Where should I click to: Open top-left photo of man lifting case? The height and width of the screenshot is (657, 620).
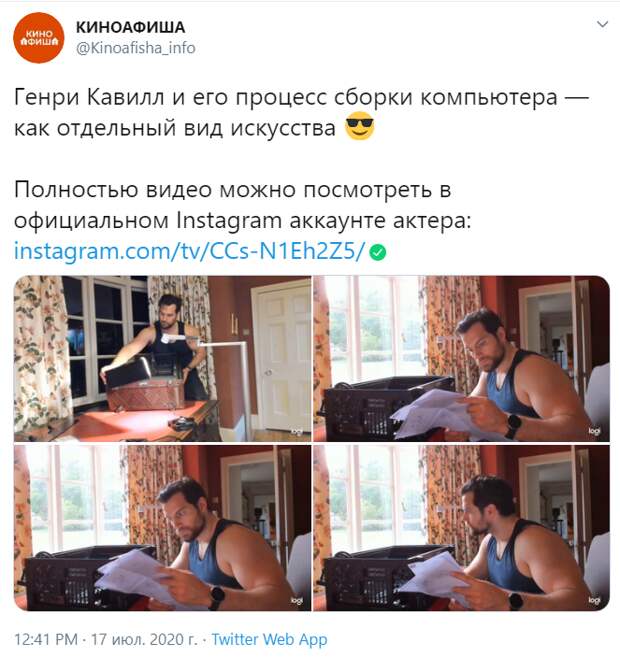[x=162, y=358]
